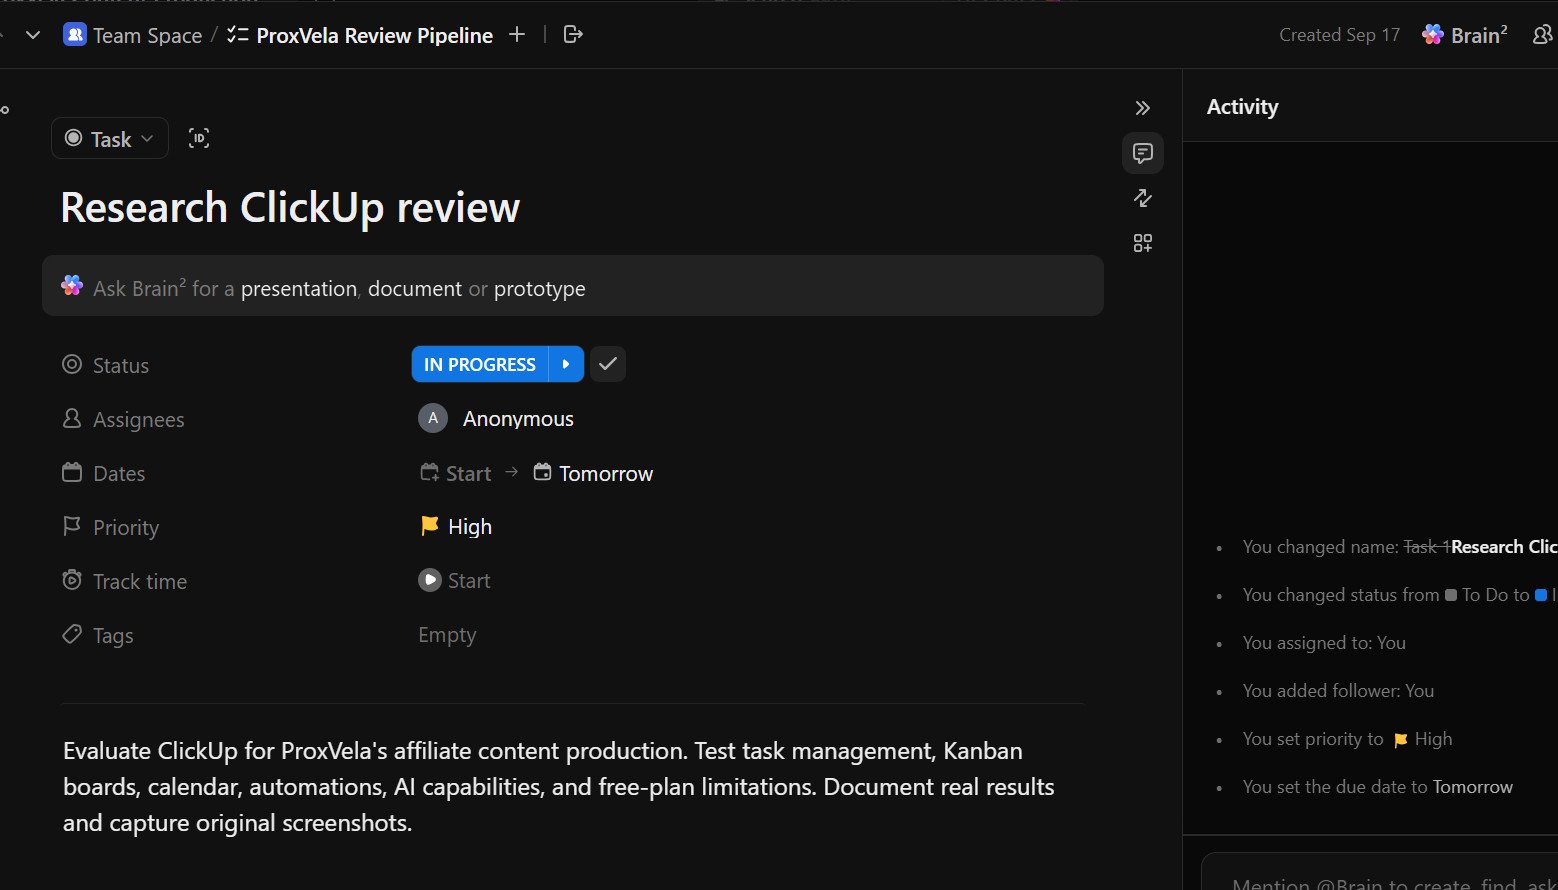Change the High priority flag

pos(456,526)
